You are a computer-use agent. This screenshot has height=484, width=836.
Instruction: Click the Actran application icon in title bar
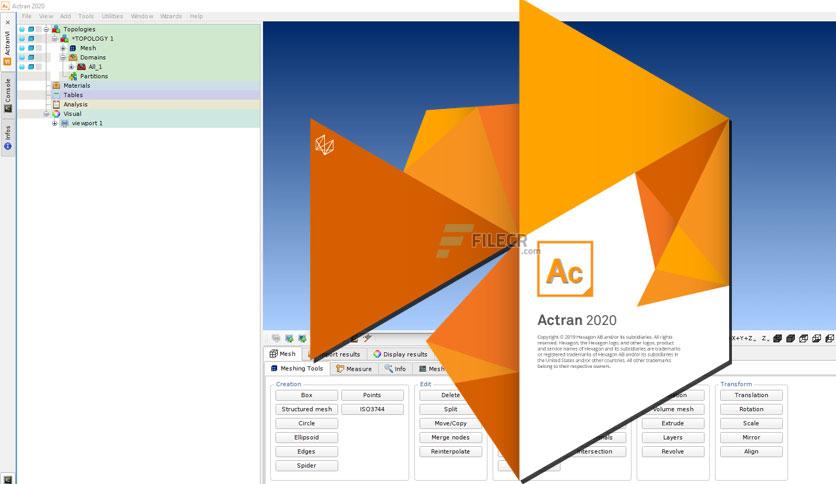[x=5, y=5]
